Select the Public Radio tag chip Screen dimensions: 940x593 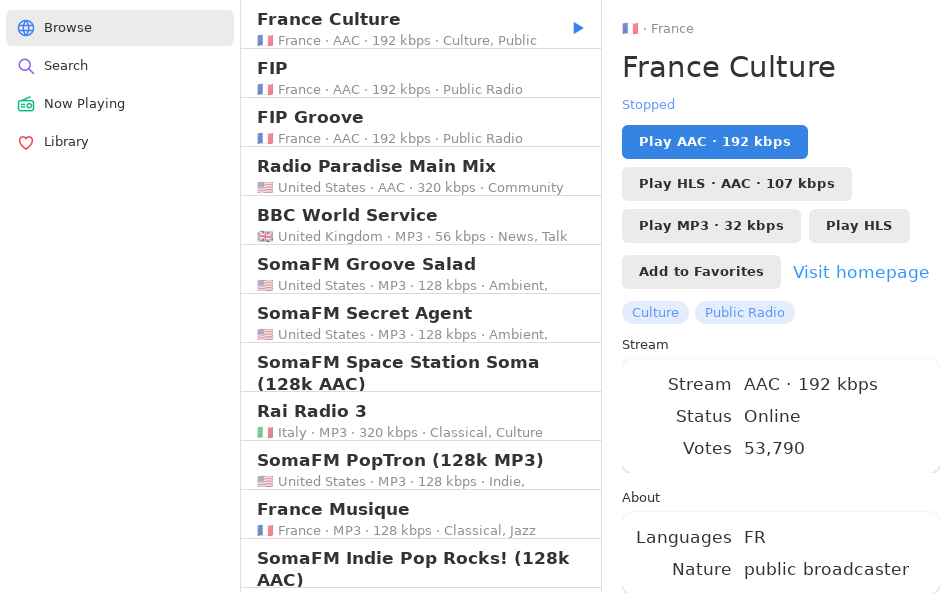[x=745, y=312]
